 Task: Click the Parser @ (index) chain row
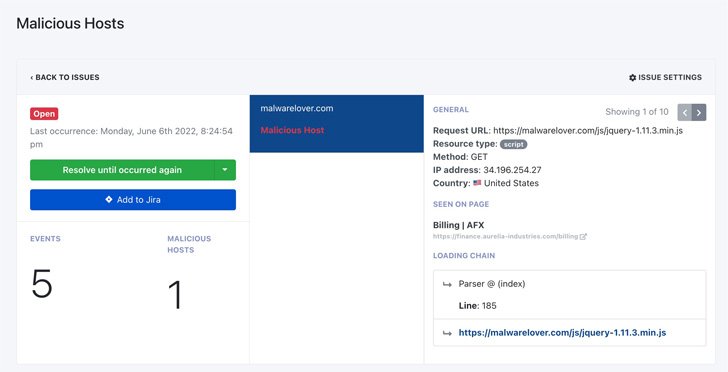click(x=570, y=294)
